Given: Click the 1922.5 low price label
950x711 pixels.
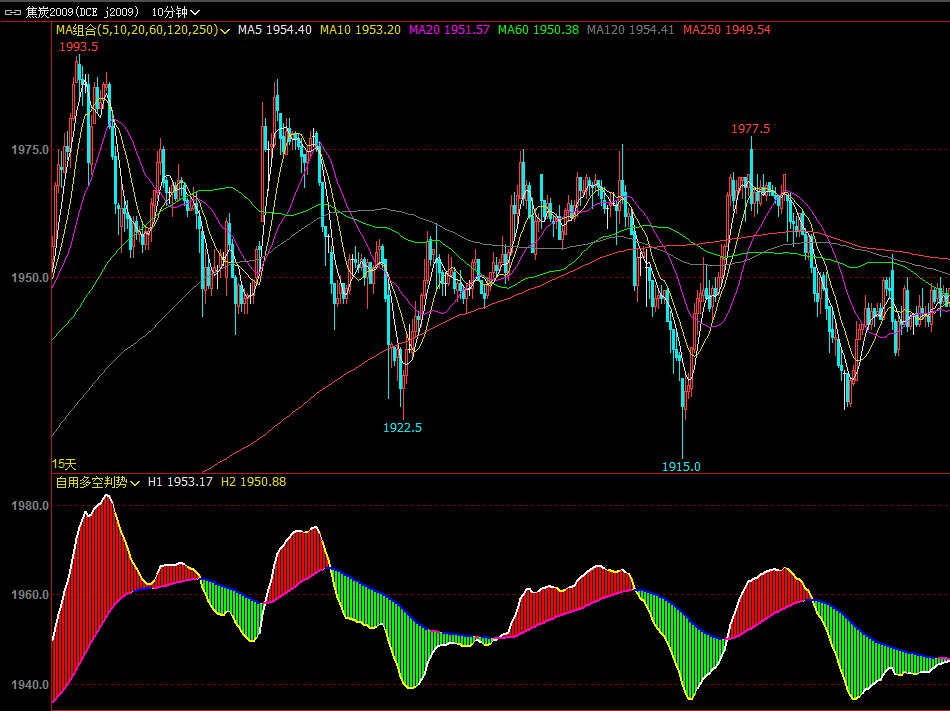Looking at the screenshot, I should 402,428.
